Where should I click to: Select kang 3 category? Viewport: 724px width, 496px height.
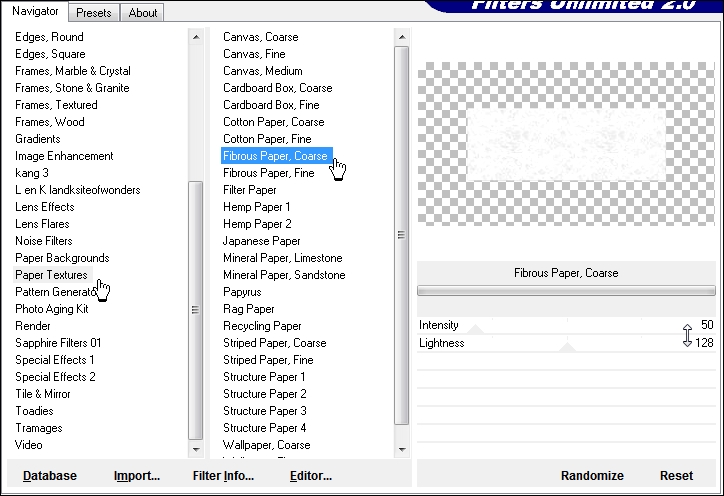32,173
